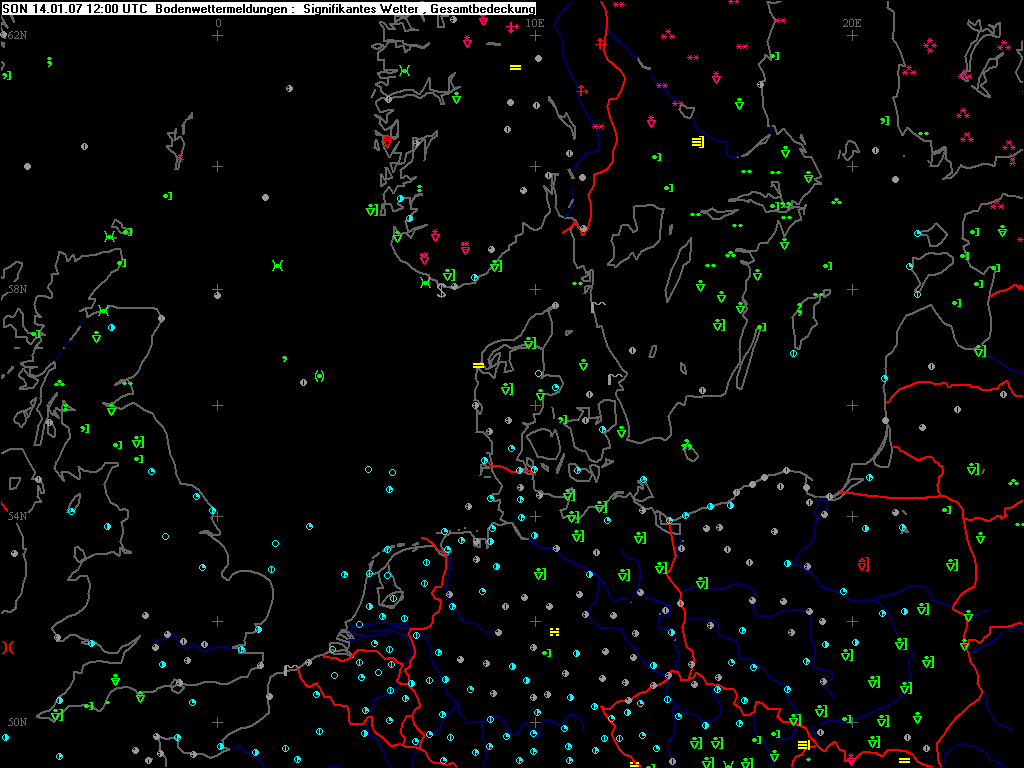The image size is (1024, 768).
Task: Click the yellow fog symbol off Denmark's west coast
Action: tap(478, 365)
